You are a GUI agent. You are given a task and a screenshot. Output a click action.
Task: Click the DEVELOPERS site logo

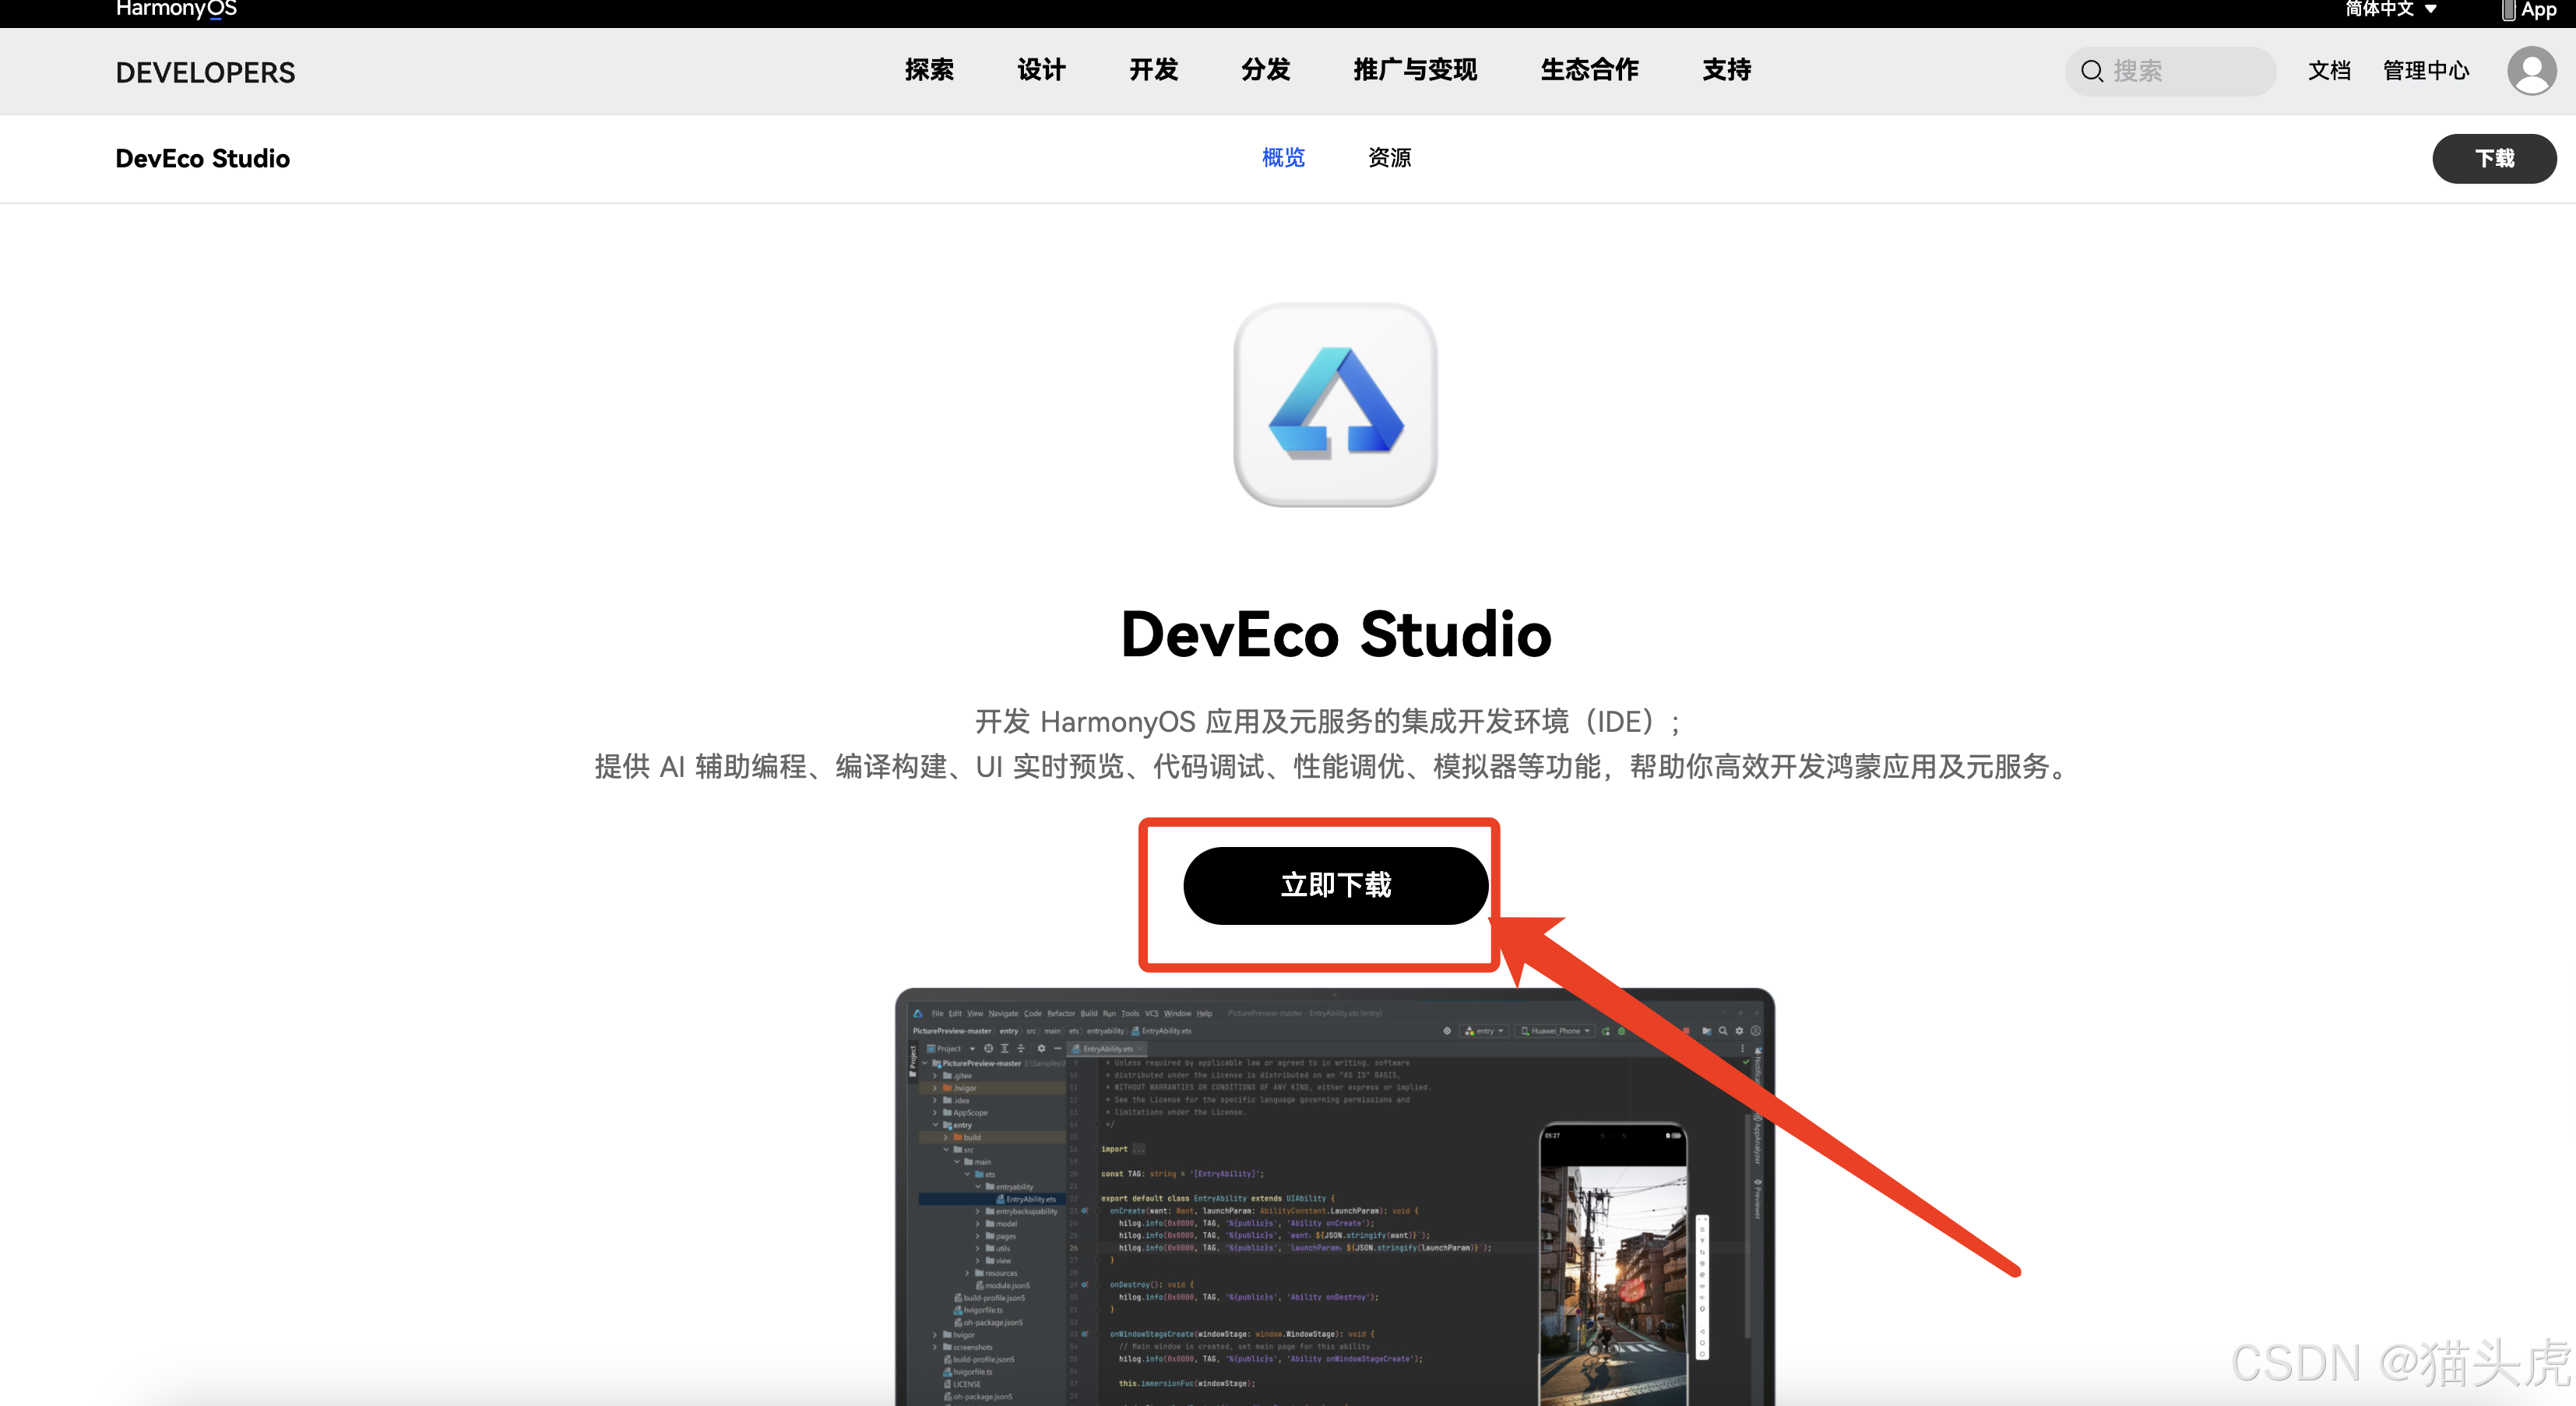click(205, 72)
